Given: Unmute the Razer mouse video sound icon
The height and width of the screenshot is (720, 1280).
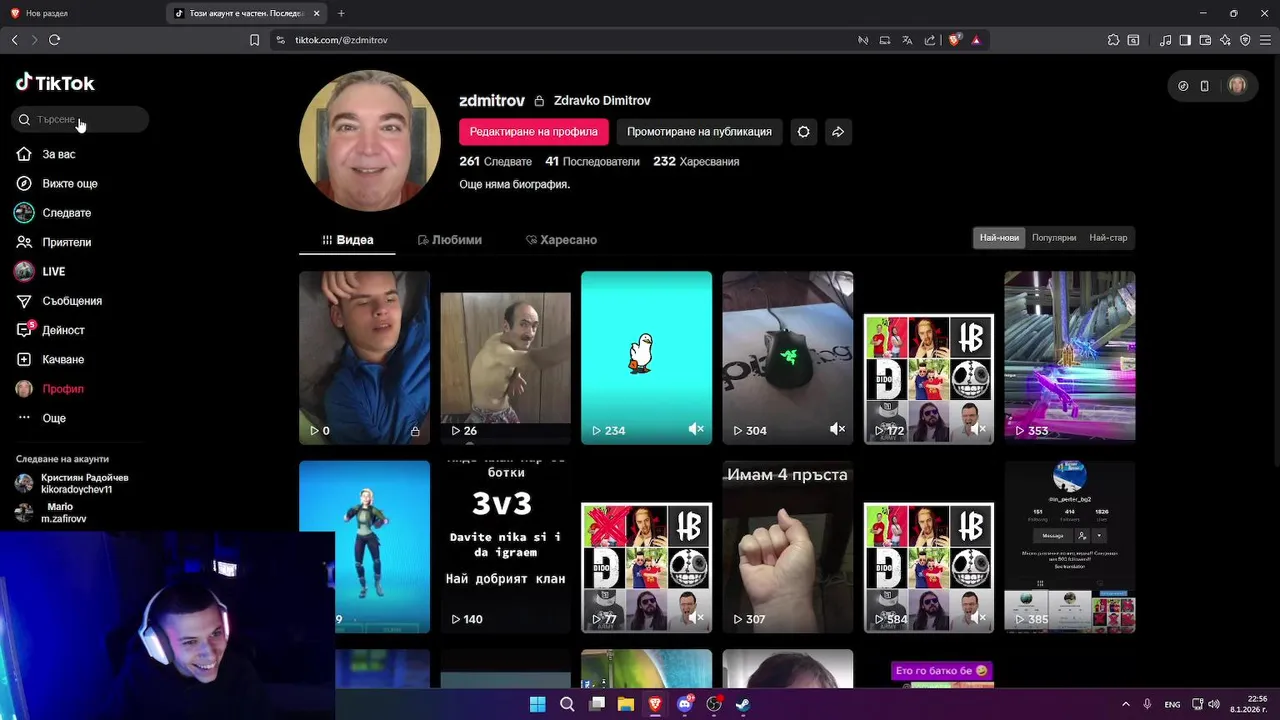Looking at the screenshot, I should click(x=837, y=429).
